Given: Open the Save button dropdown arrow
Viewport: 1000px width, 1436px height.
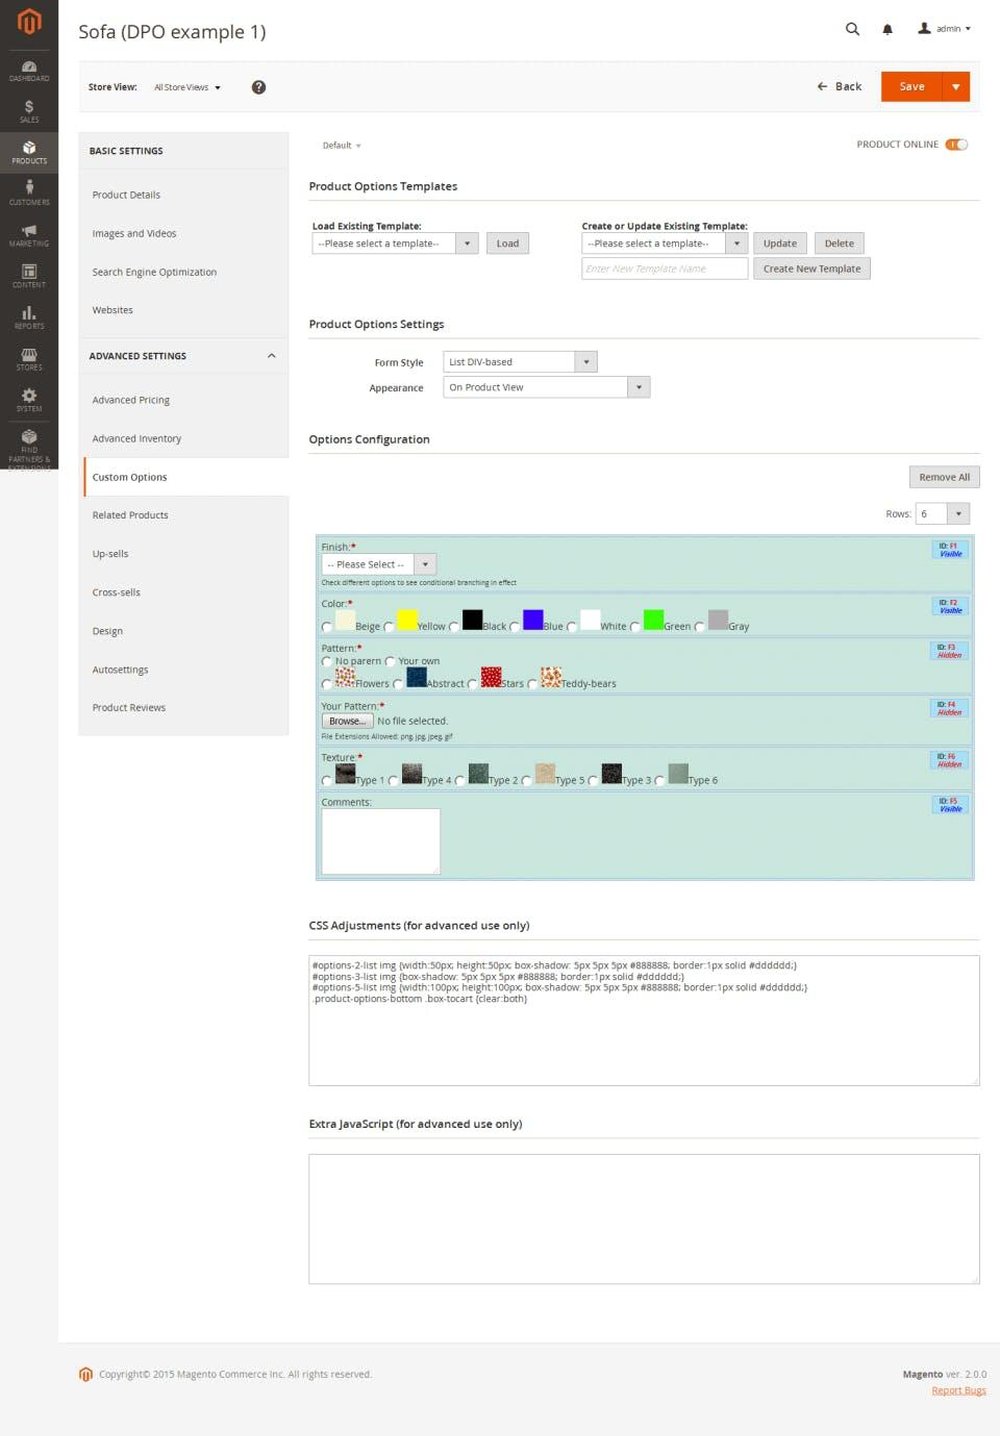Looking at the screenshot, I should coord(956,87).
